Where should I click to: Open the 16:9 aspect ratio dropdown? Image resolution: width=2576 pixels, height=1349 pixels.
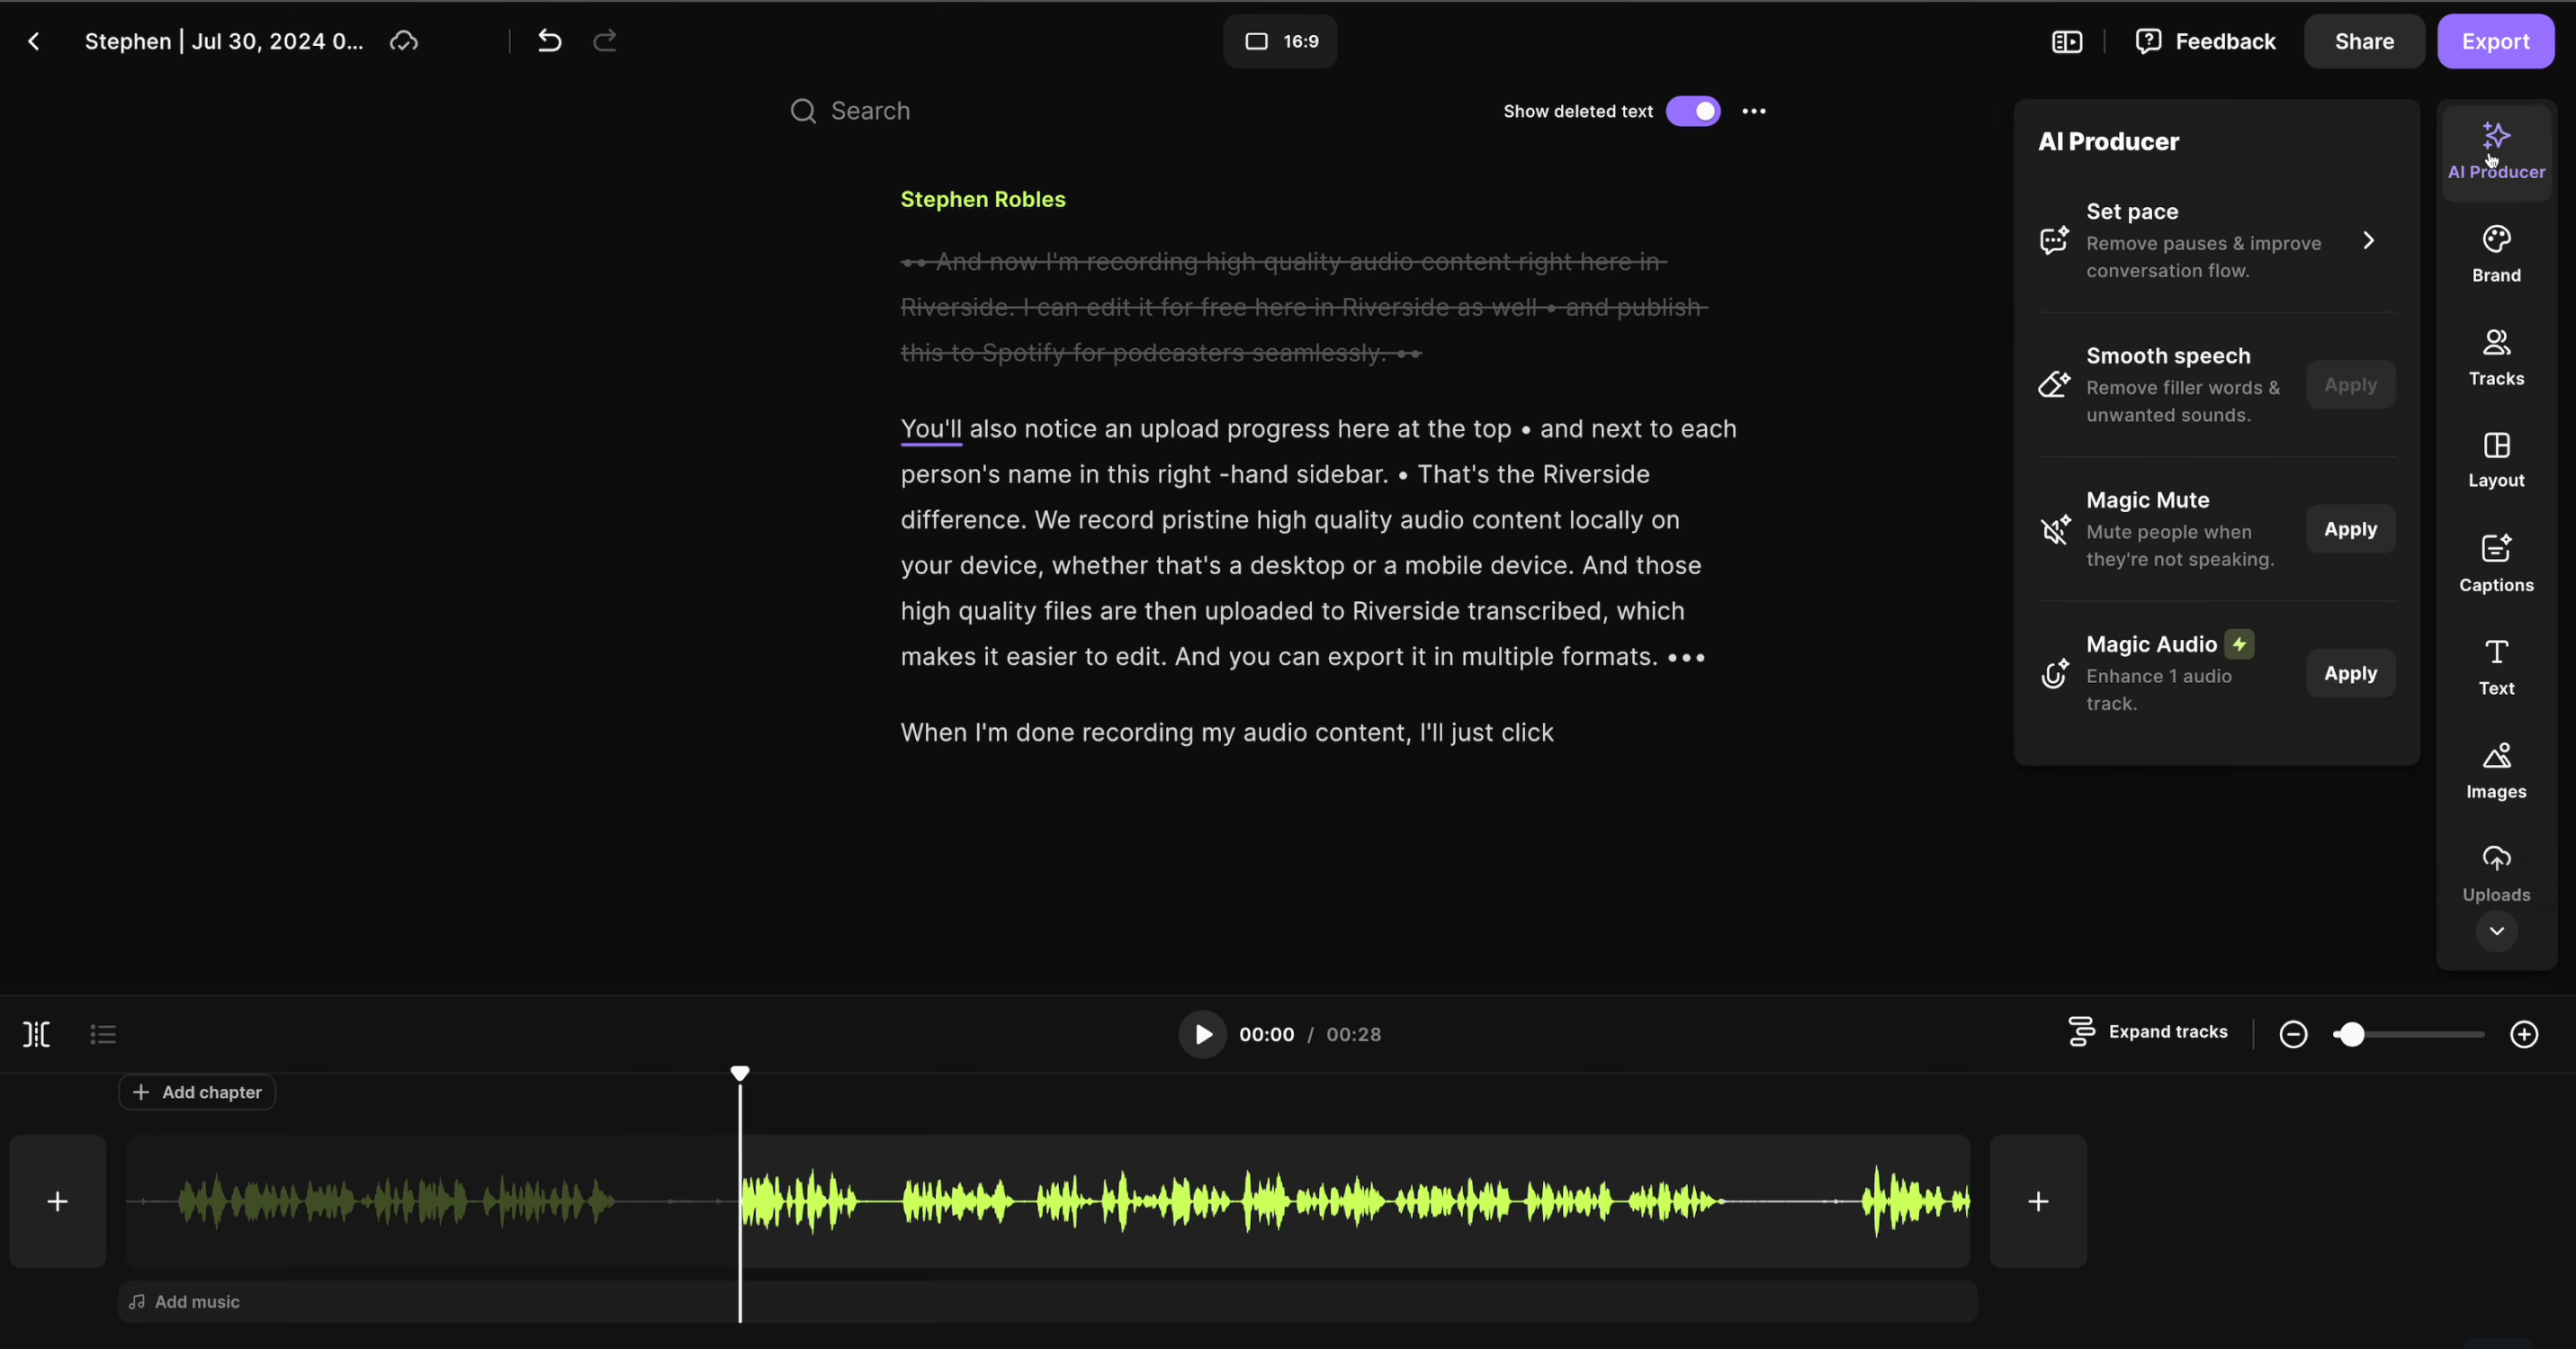coord(1280,41)
